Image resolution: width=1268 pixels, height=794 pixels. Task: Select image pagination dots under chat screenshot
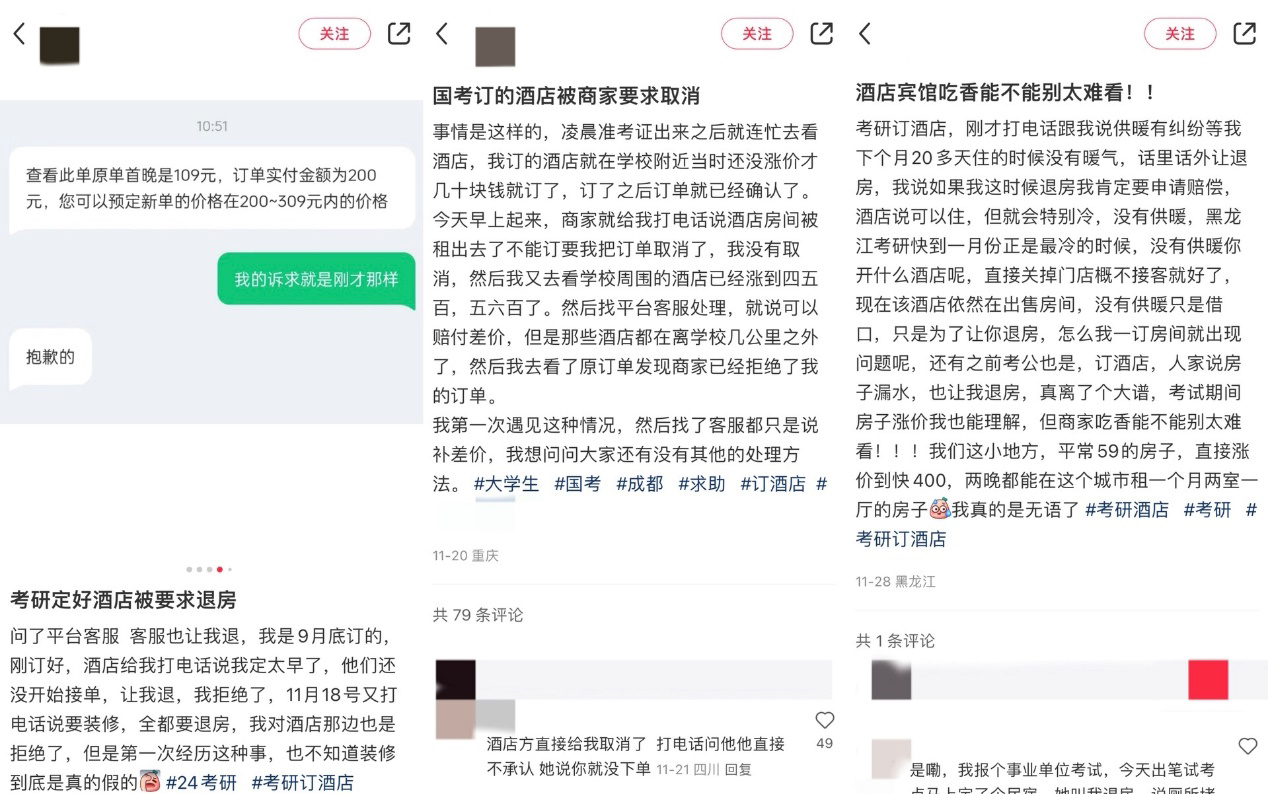(211, 569)
